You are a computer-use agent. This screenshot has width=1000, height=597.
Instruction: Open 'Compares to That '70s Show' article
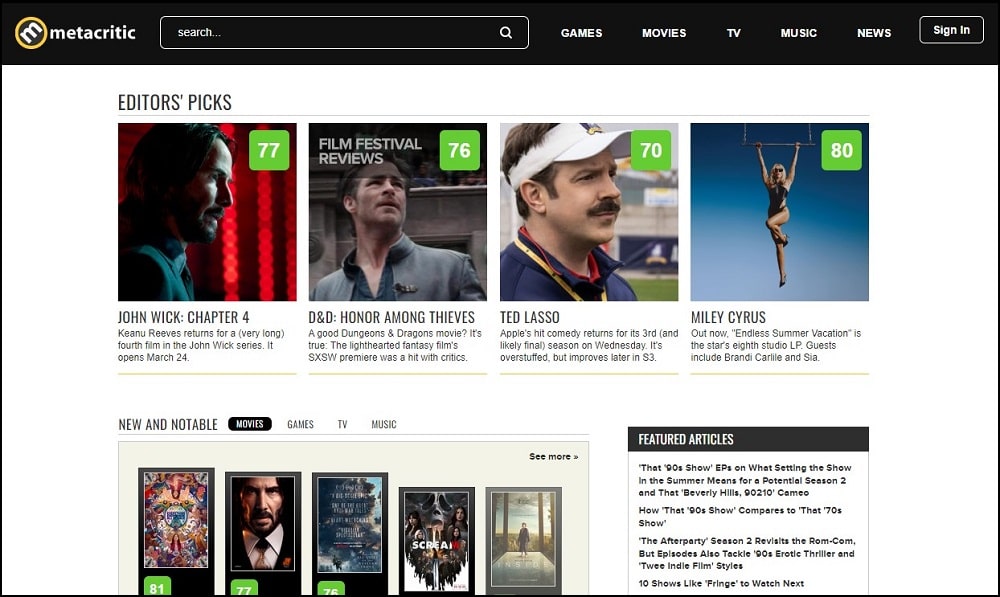(x=740, y=517)
